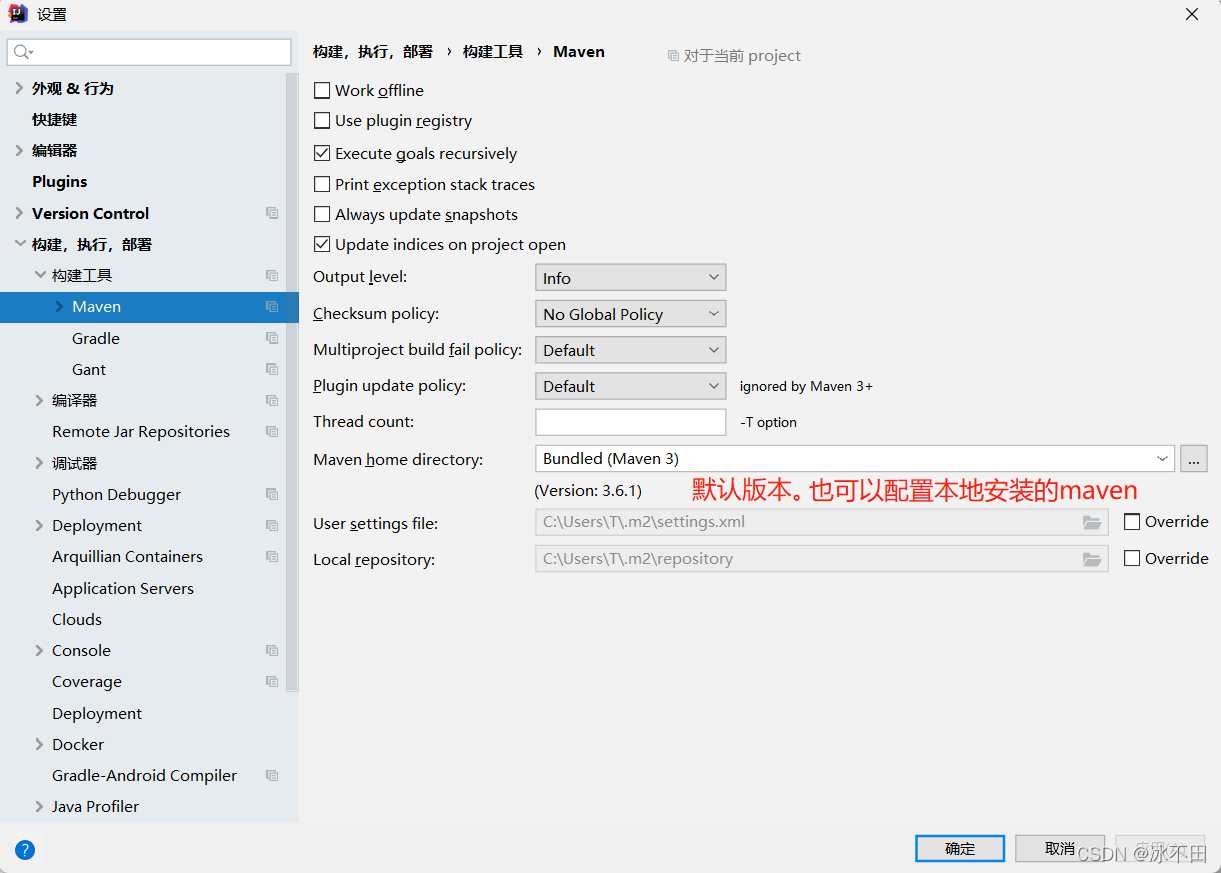Click project-level icon beside Arquillian Containers
1221x873 pixels.
[x=272, y=556]
